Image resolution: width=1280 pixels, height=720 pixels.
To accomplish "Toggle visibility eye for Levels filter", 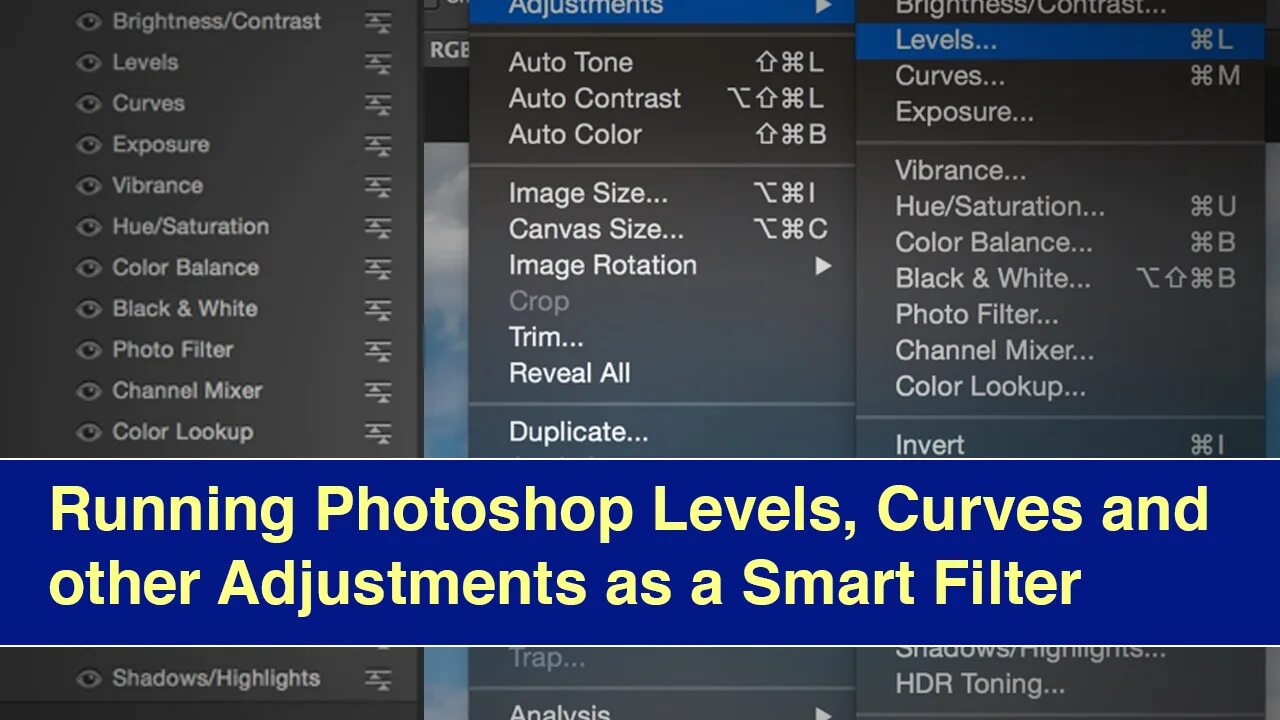I will (x=89, y=62).
